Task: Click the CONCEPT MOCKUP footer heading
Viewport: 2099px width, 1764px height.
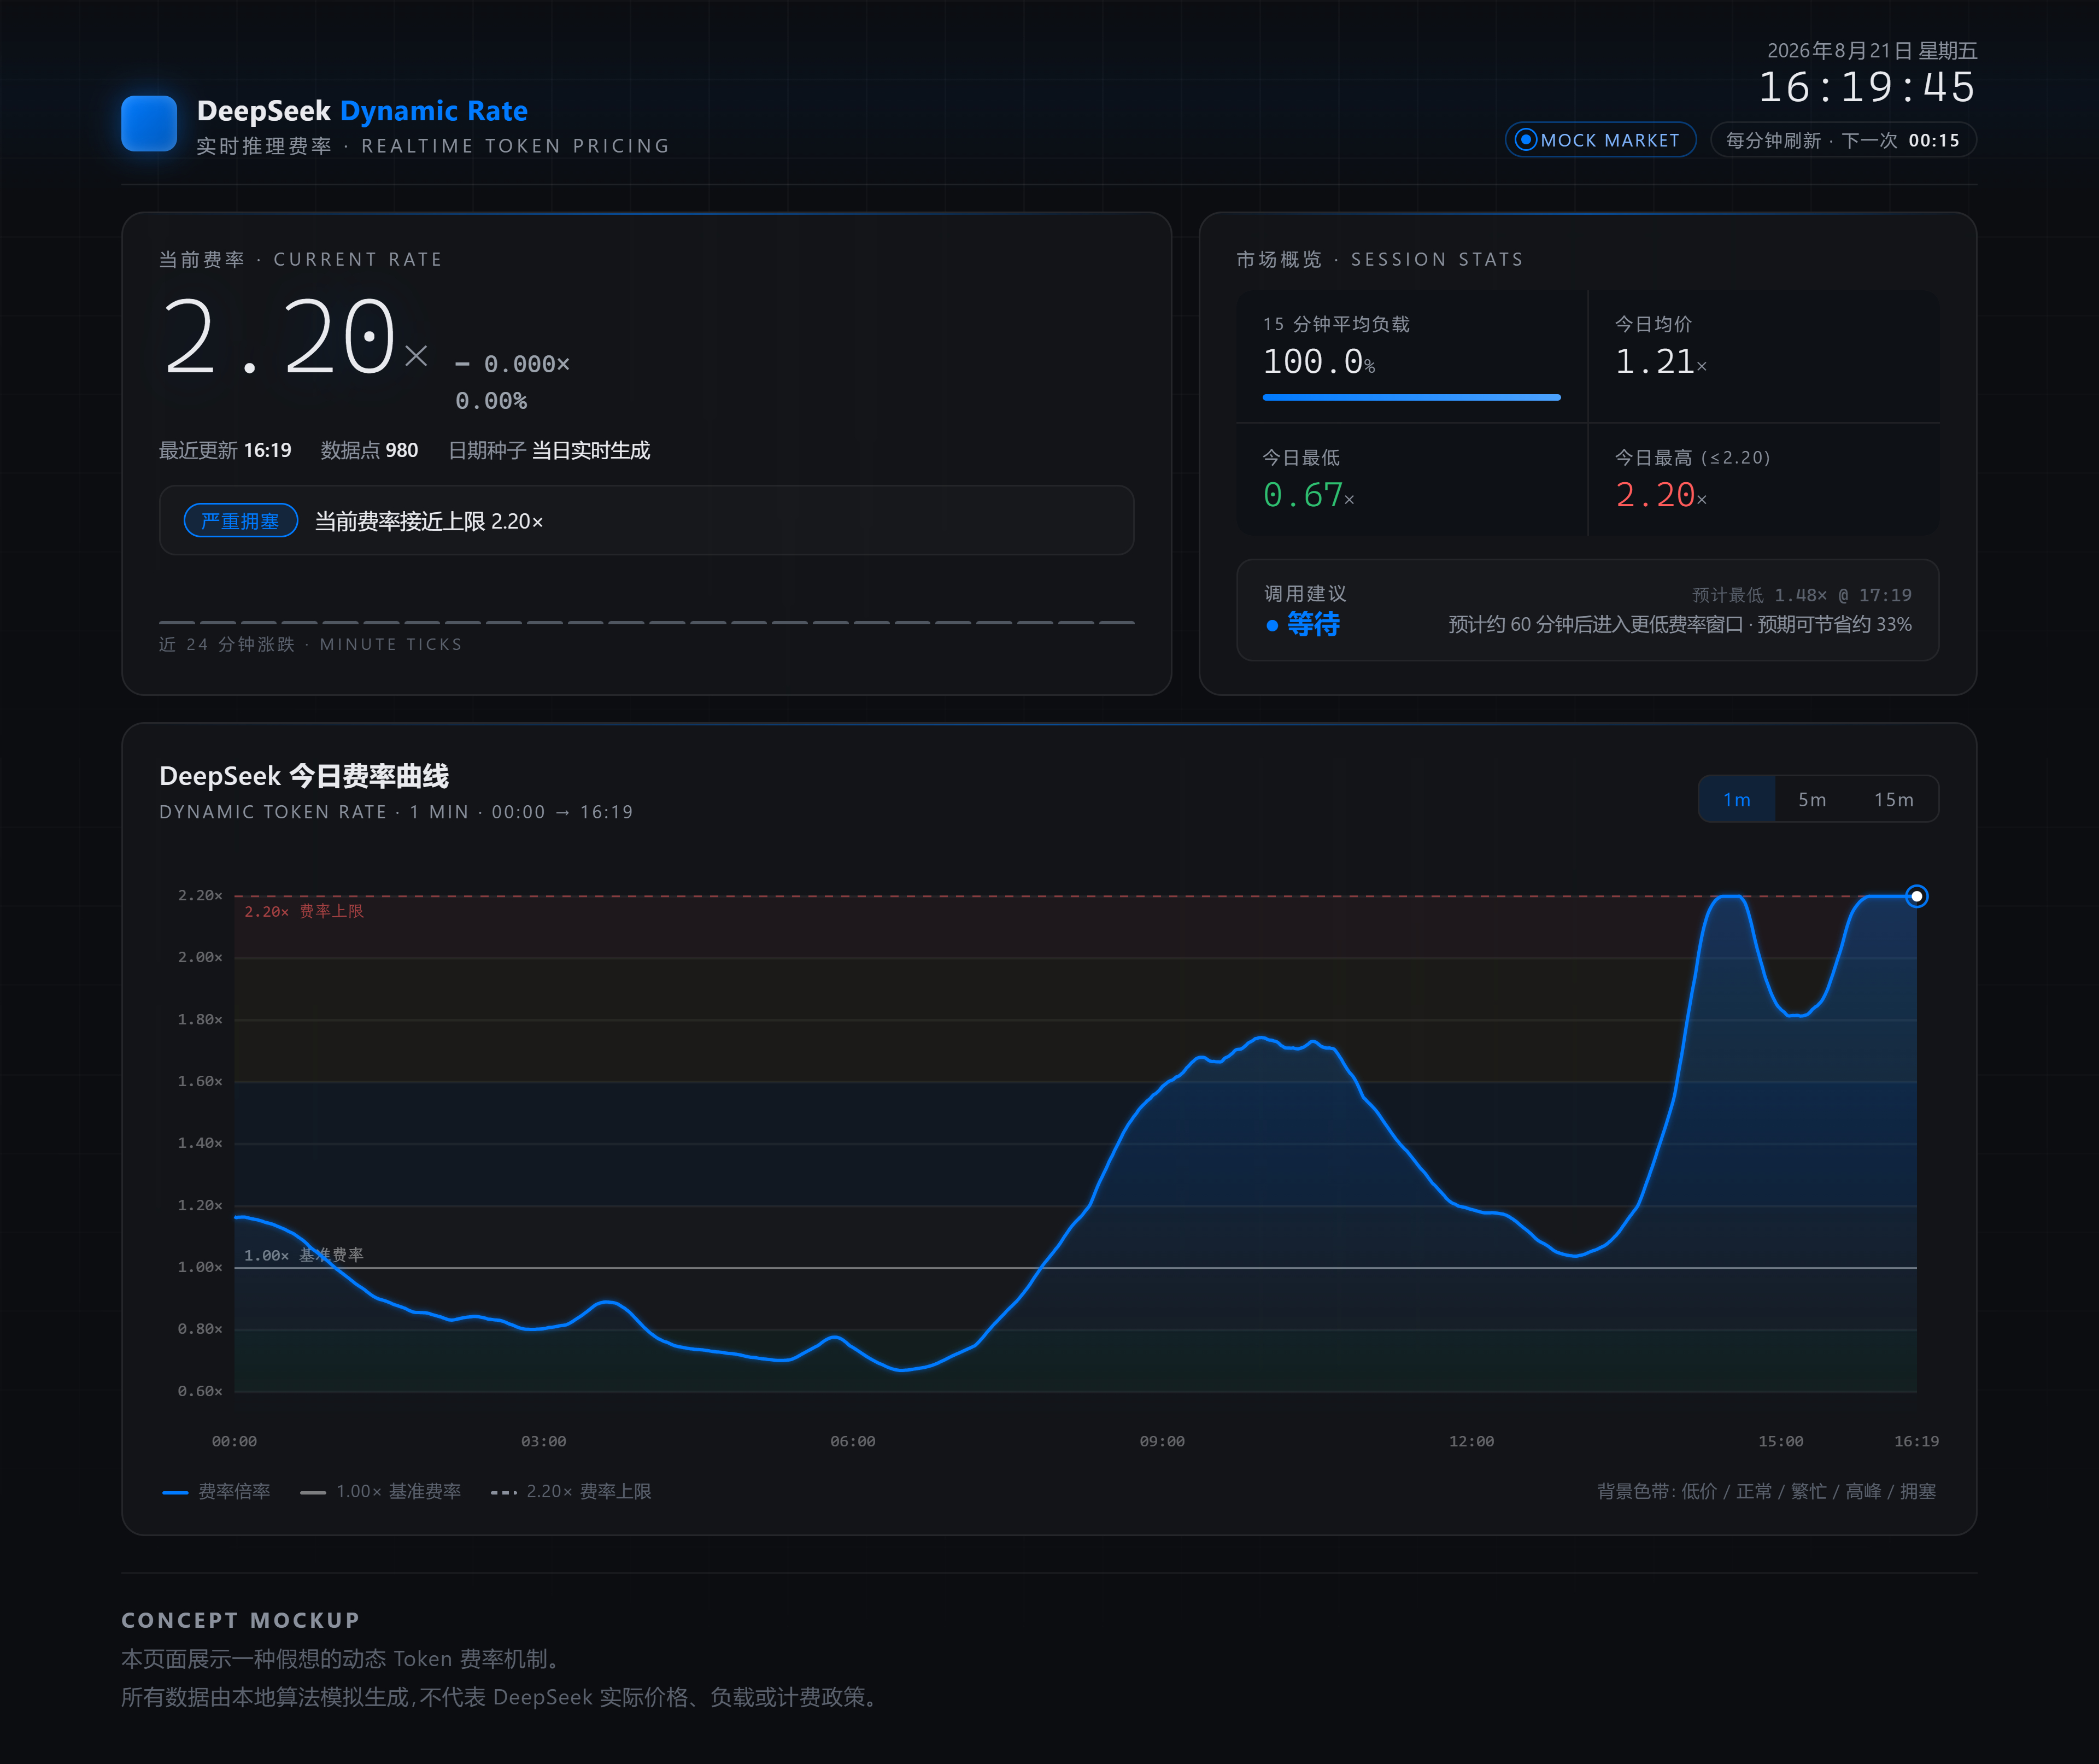Action: pos(240,1620)
